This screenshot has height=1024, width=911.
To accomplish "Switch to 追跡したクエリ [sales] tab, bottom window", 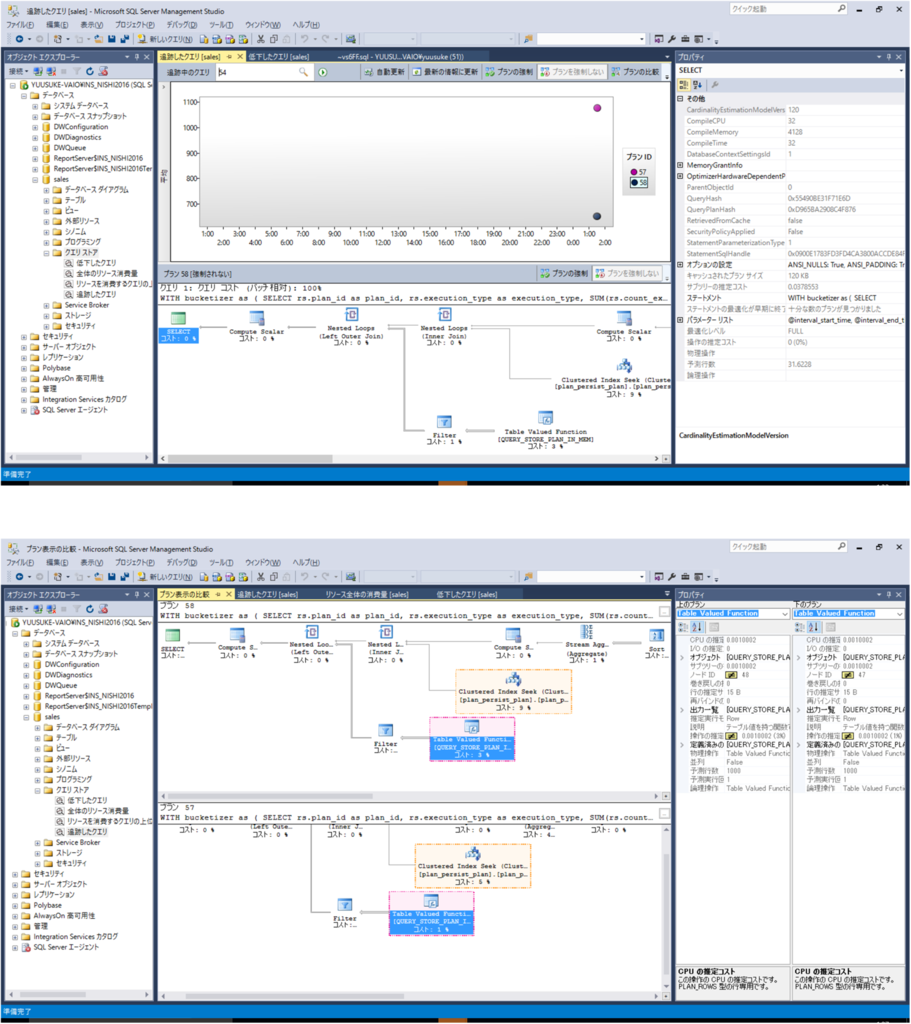I will point(267,594).
